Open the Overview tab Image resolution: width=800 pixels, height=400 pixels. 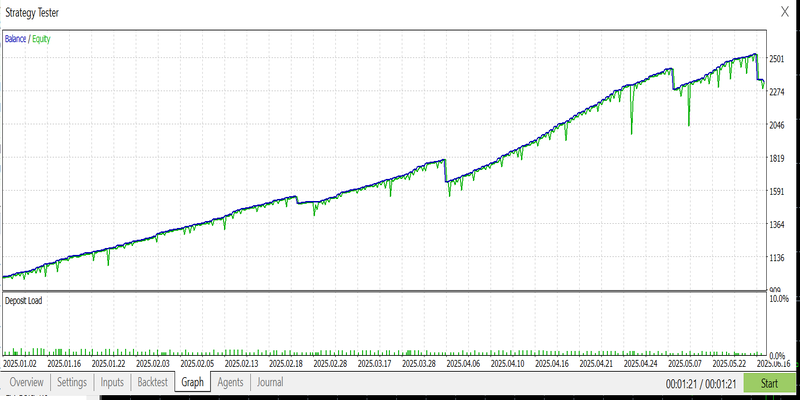tap(27, 382)
